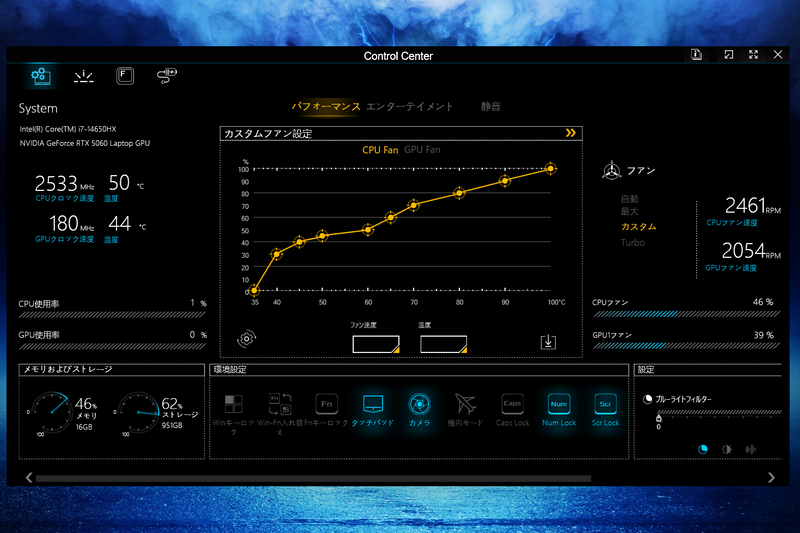Open the USB power delivery tab icon
Screen dimensions: 800x533
(166, 76)
